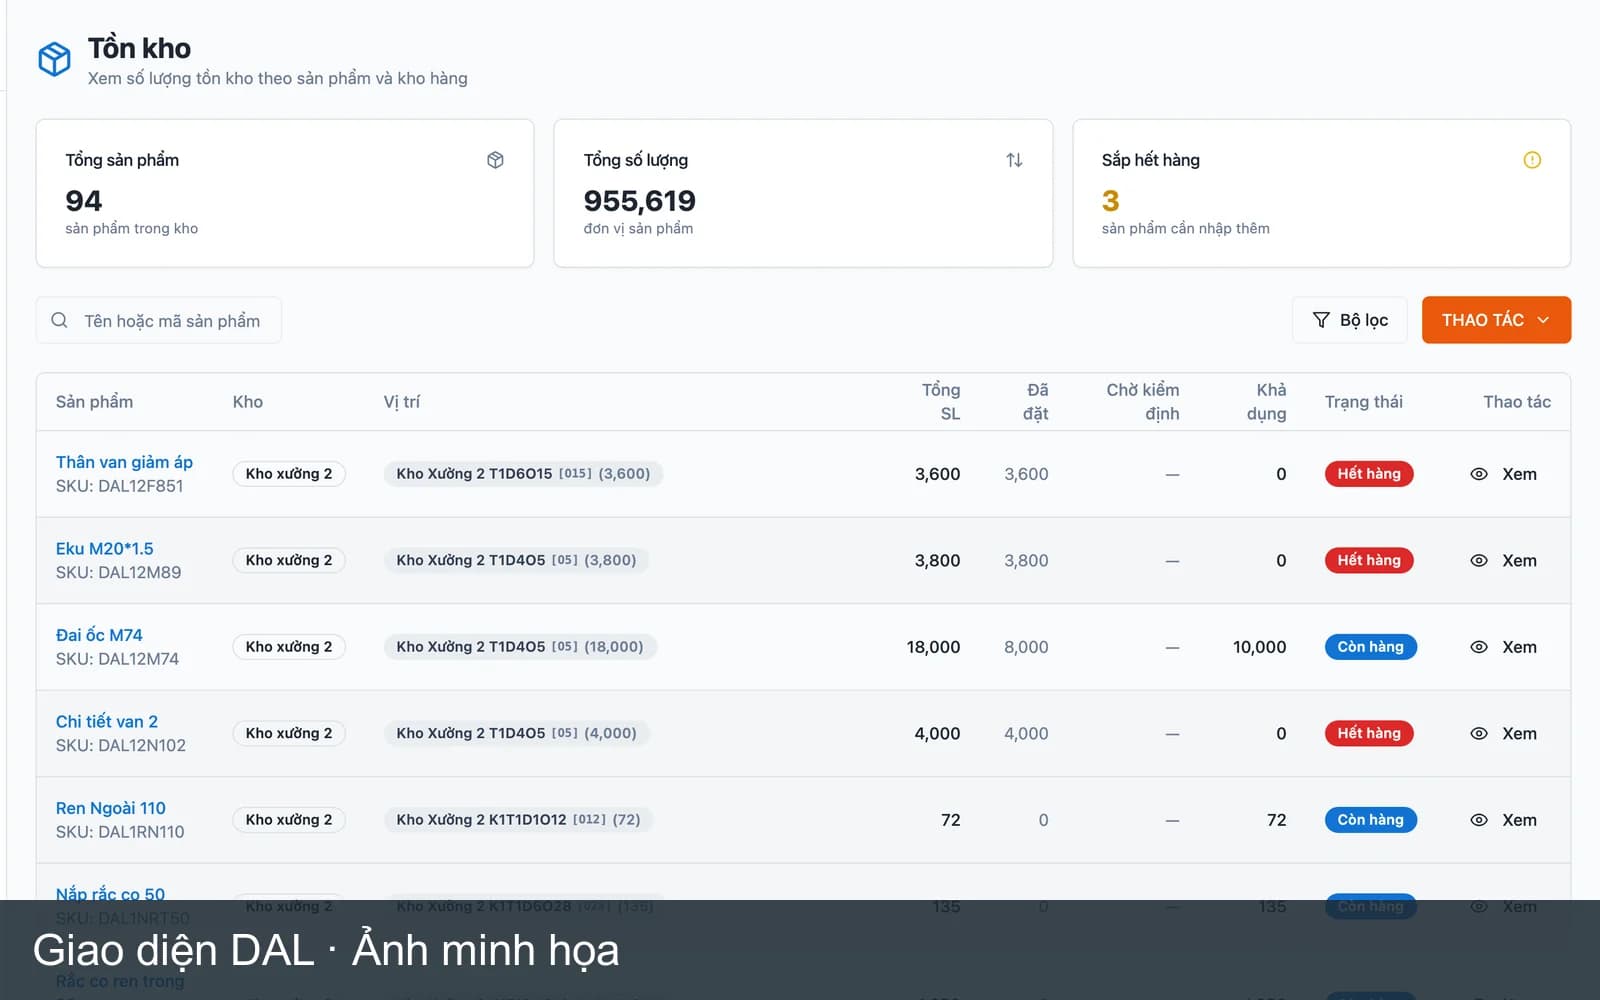
Task: Click Kho xưởng 2 badge in Thân van giảm áp row
Action: pyautogui.click(x=289, y=474)
